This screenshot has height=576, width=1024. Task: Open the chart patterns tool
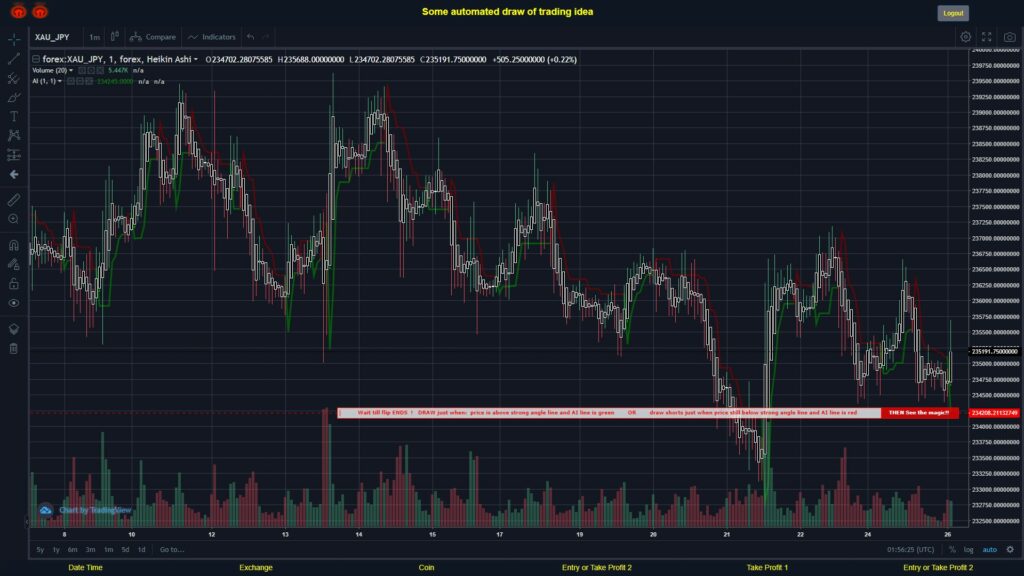point(14,135)
